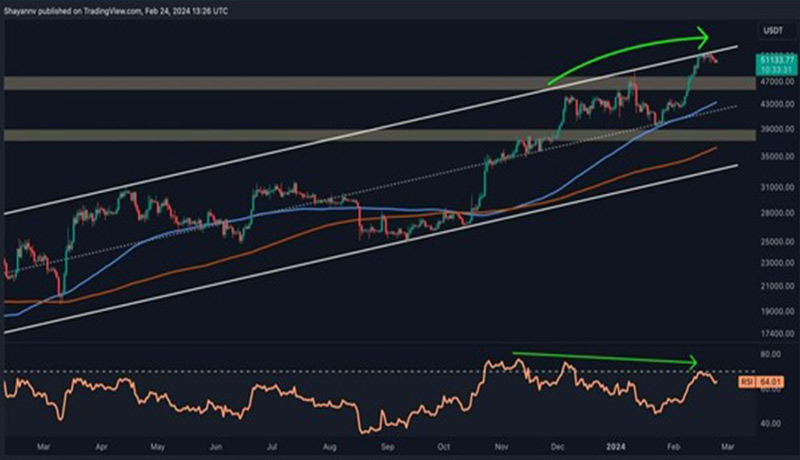
Task: Click the dotted channel midline
Action: [x=300, y=199]
